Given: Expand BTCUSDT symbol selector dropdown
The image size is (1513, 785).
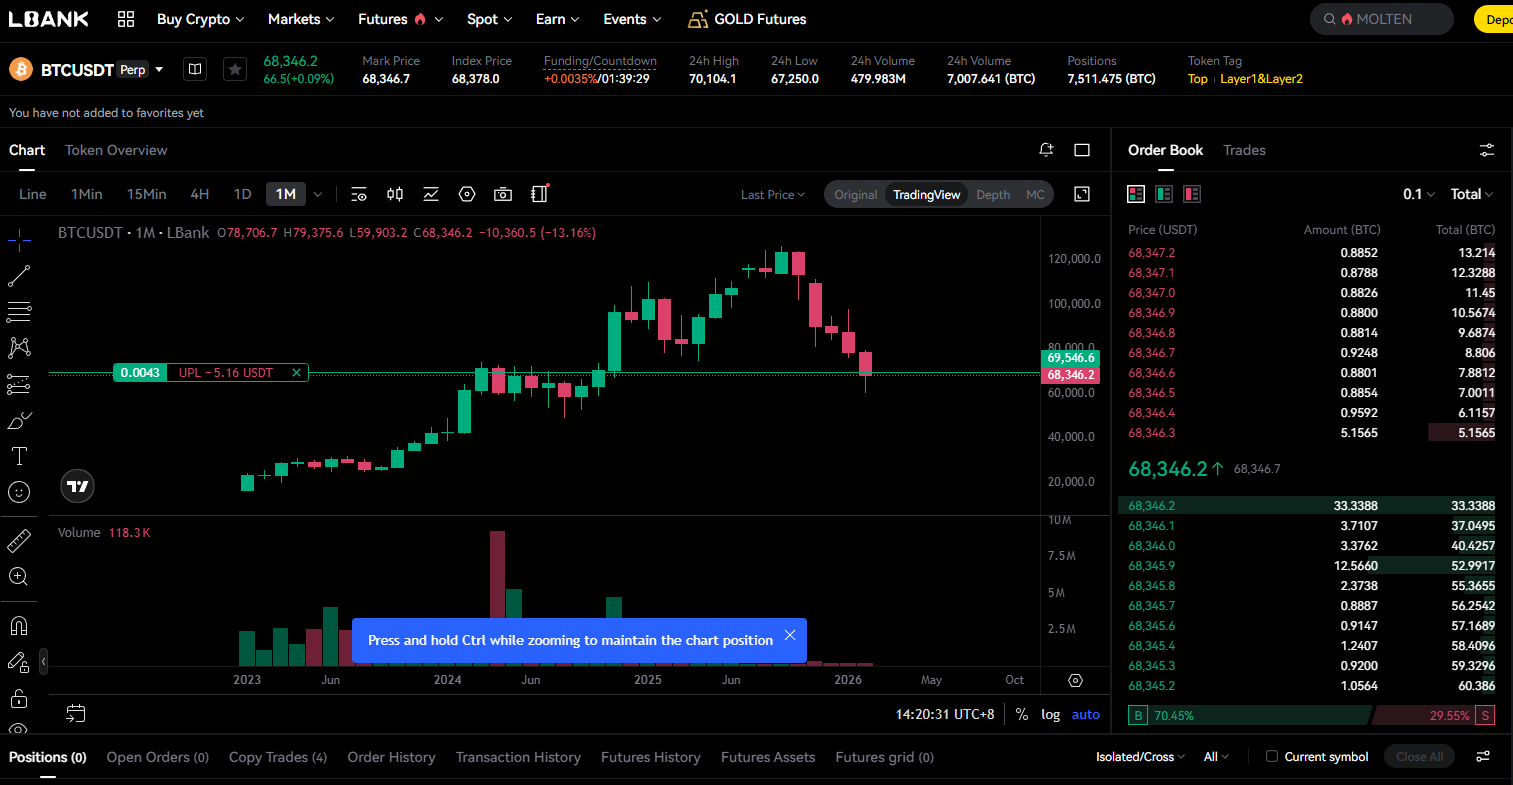Looking at the screenshot, I should (x=159, y=69).
